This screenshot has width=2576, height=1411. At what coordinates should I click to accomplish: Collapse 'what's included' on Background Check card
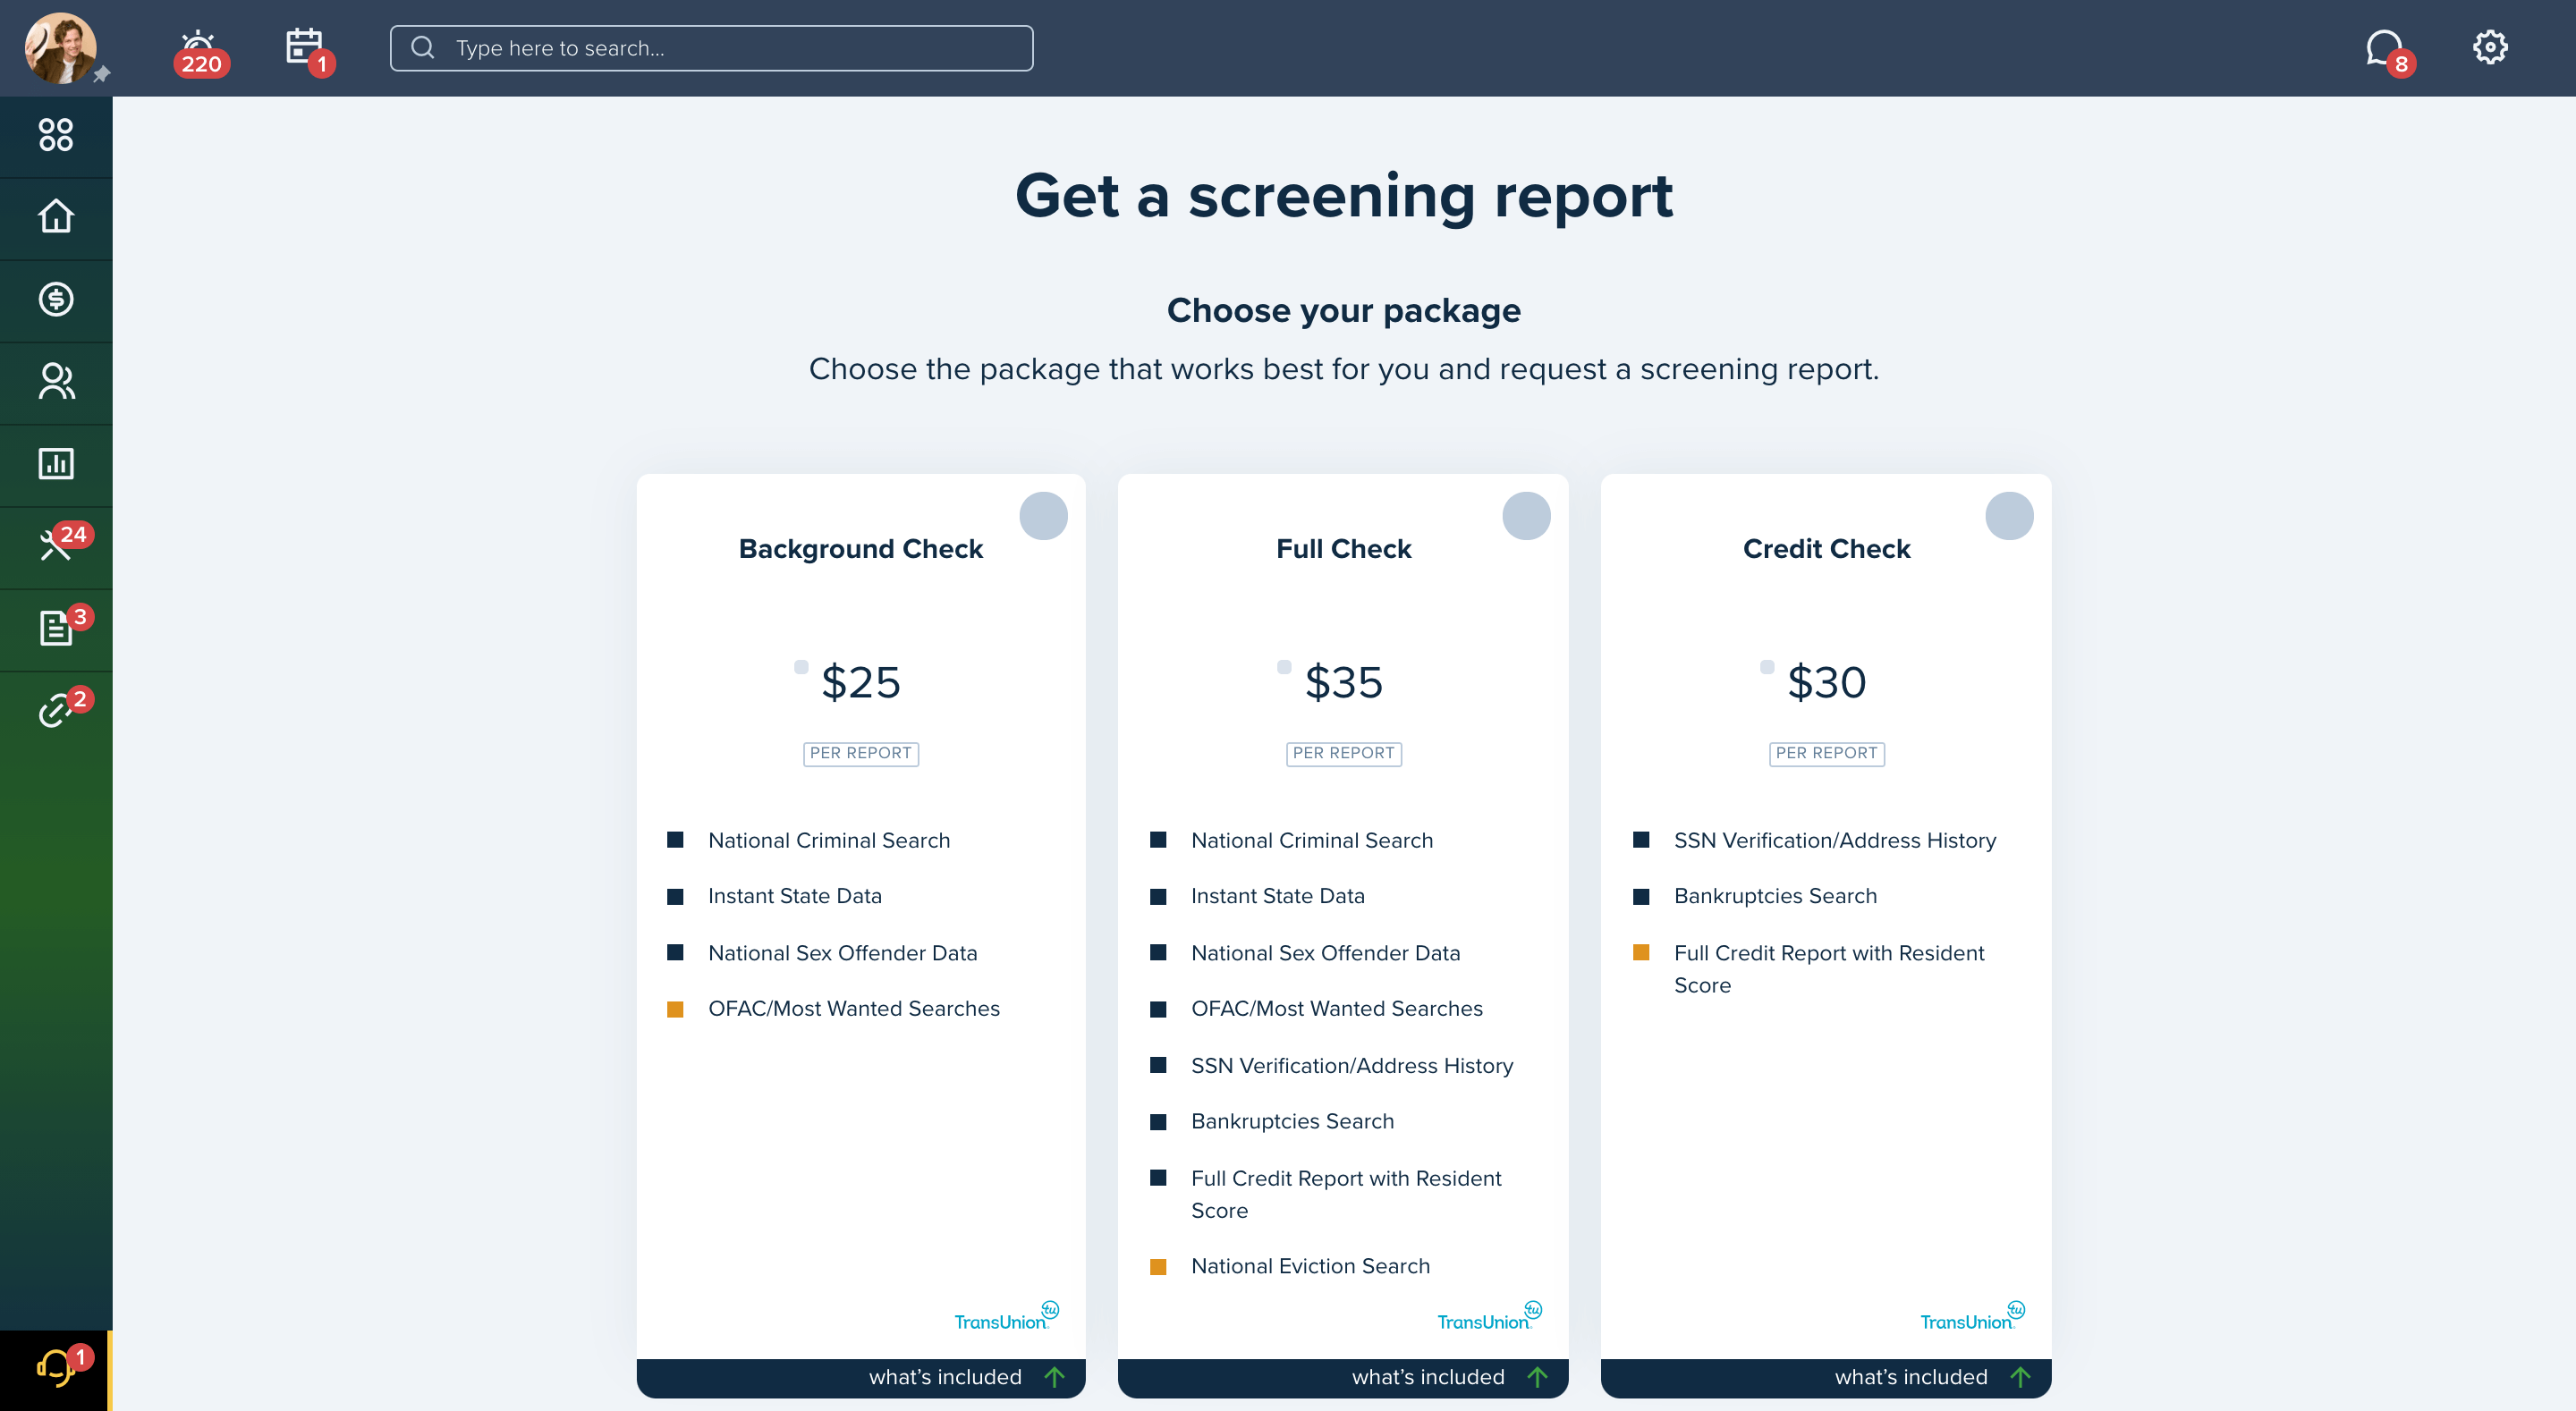[861, 1377]
